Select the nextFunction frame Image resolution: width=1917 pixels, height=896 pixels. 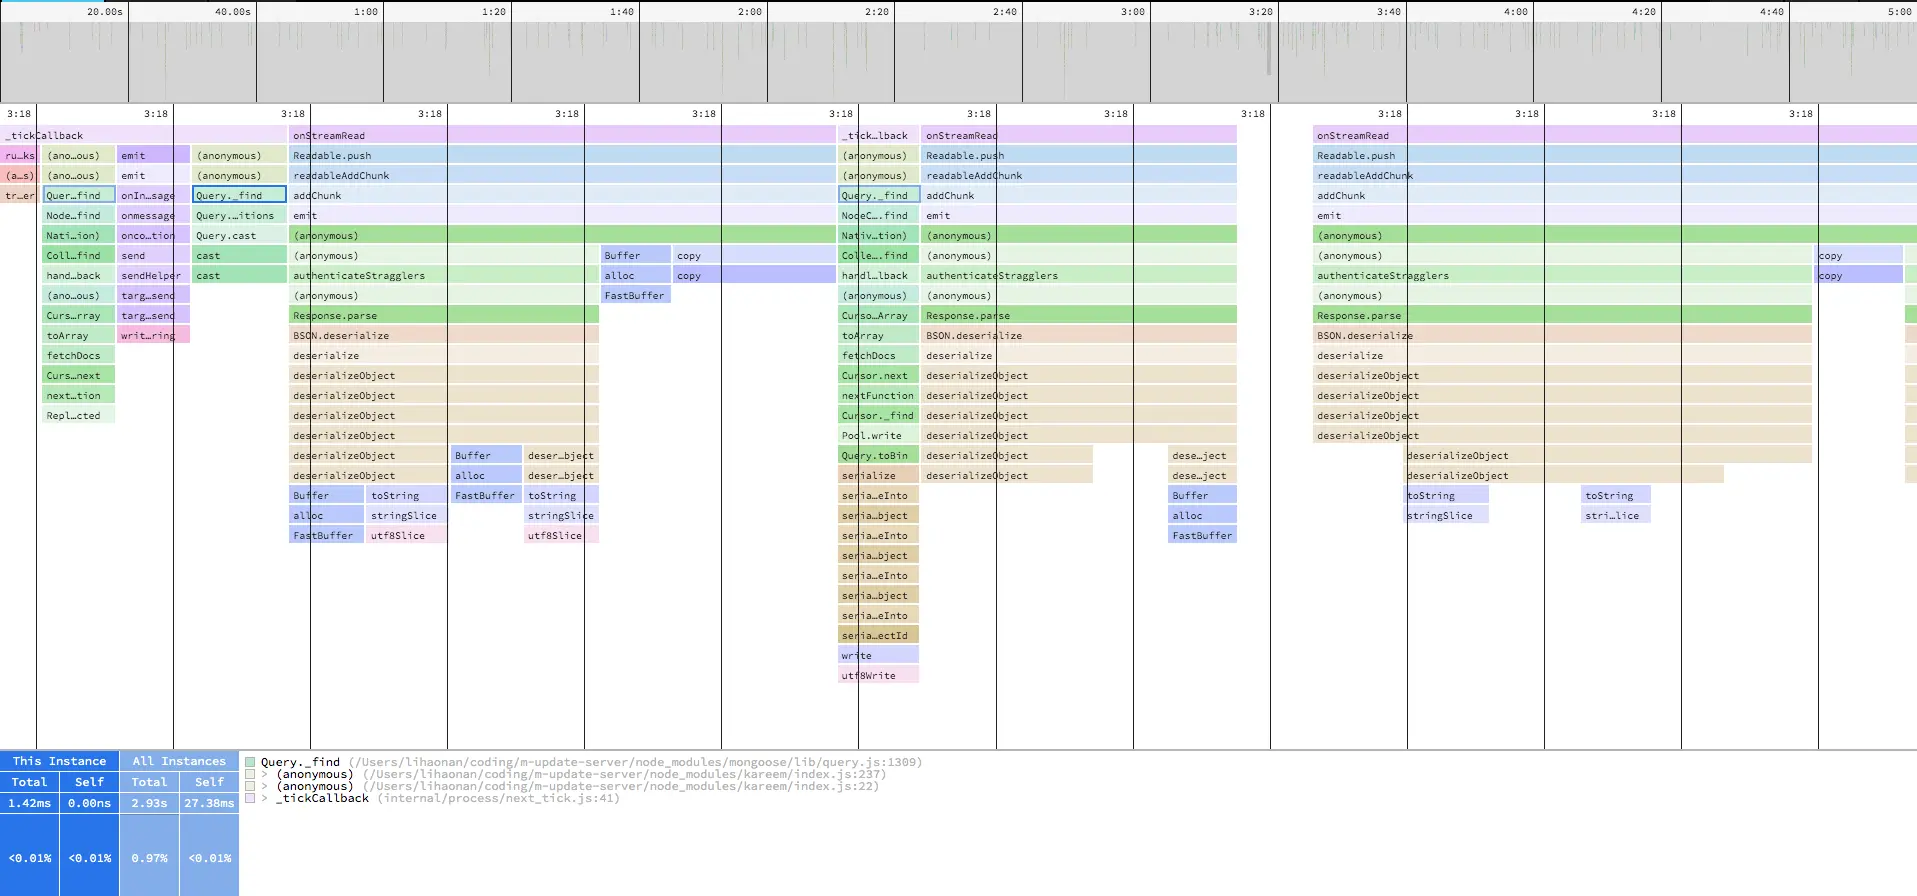[x=878, y=395]
